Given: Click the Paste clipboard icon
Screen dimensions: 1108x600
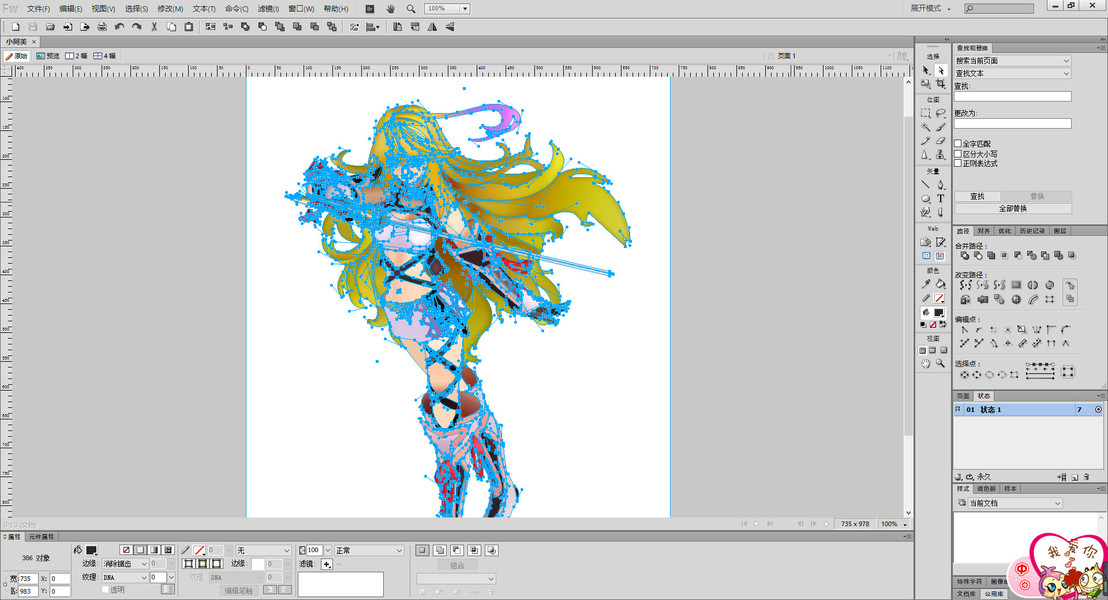Looking at the screenshot, I should pyautogui.click(x=189, y=27).
